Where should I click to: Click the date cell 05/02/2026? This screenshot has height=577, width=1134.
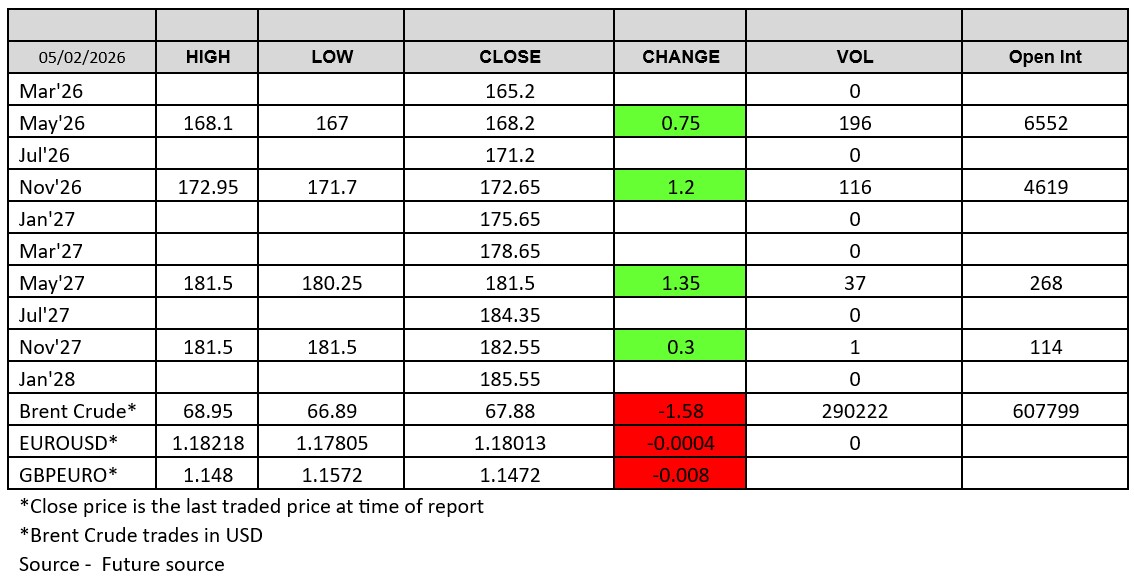click(x=82, y=57)
